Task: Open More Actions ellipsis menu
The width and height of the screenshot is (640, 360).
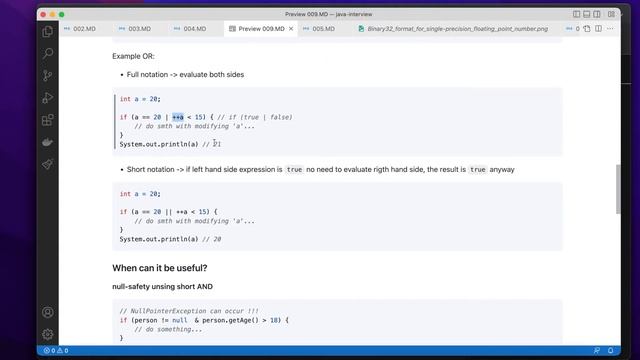Action: pyautogui.click(x=610, y=29)
